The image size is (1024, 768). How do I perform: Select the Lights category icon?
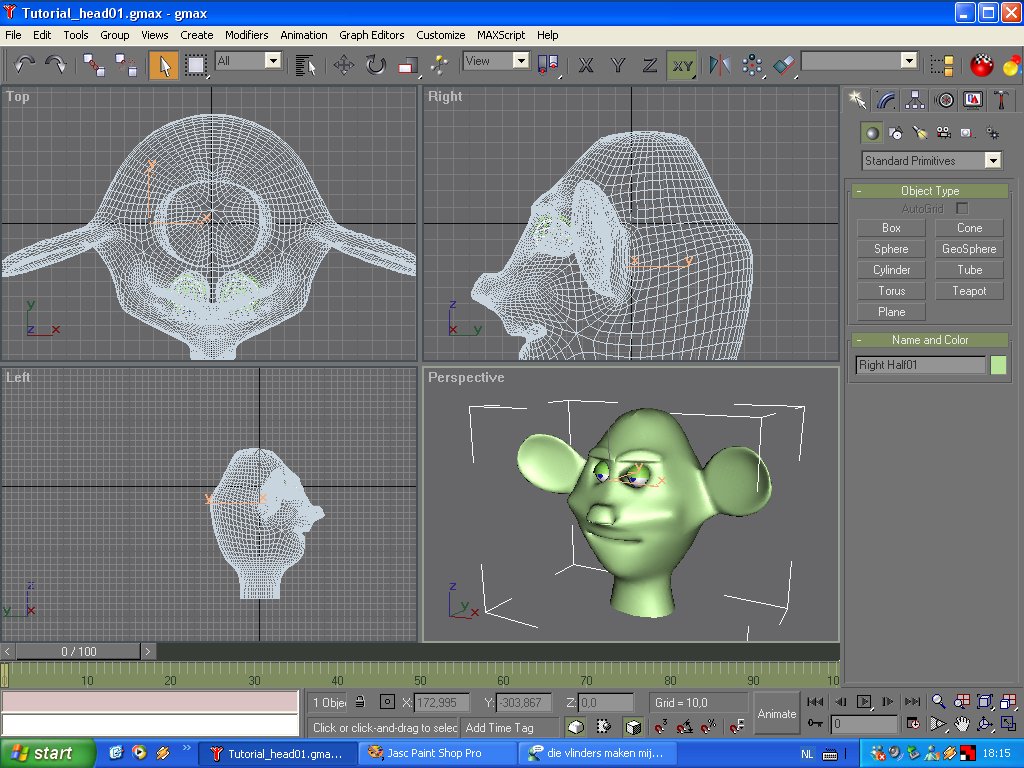tap(919, 133)
